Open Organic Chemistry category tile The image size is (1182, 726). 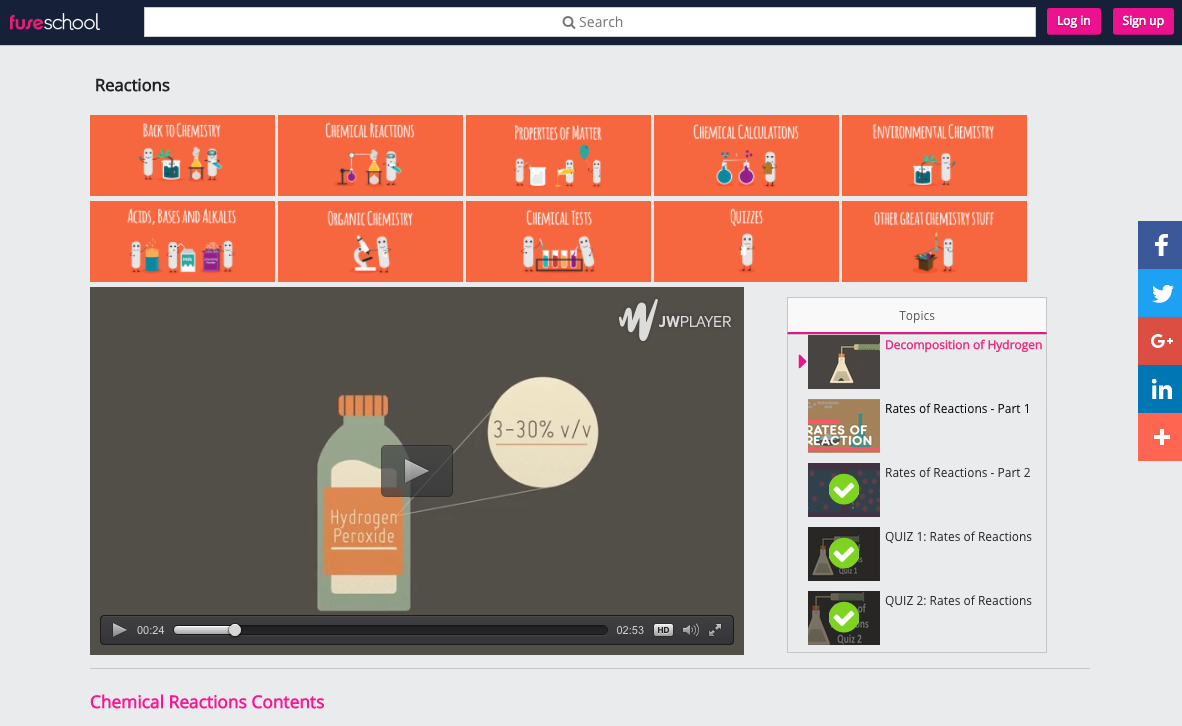click(370, 240)
